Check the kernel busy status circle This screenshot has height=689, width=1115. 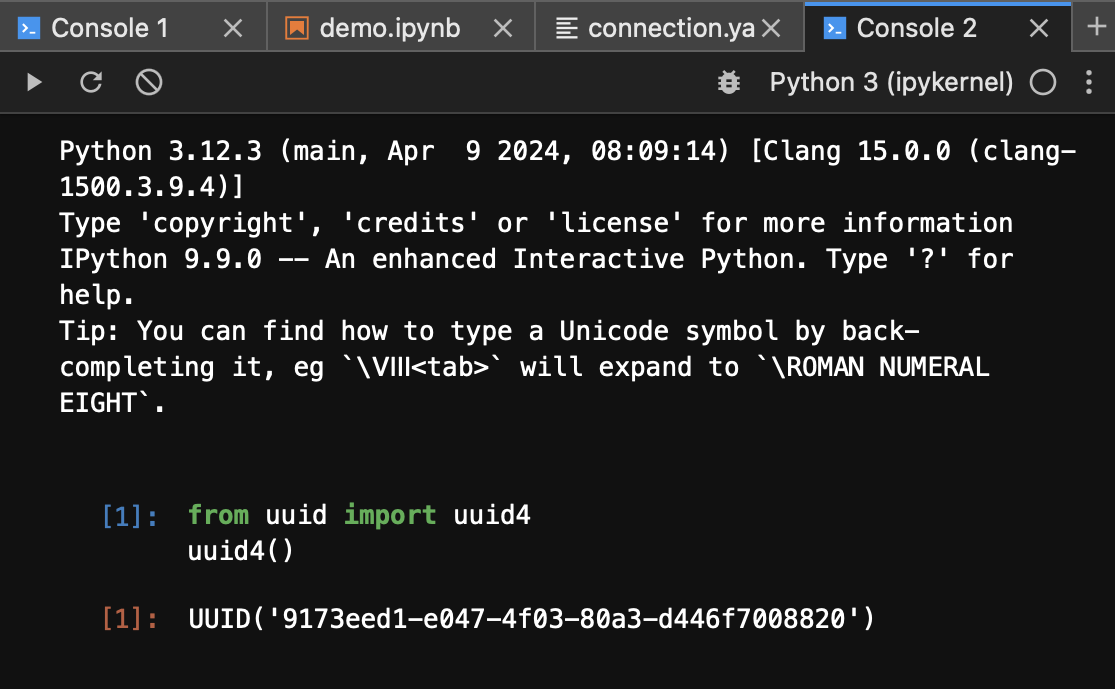coord(1041,82)
